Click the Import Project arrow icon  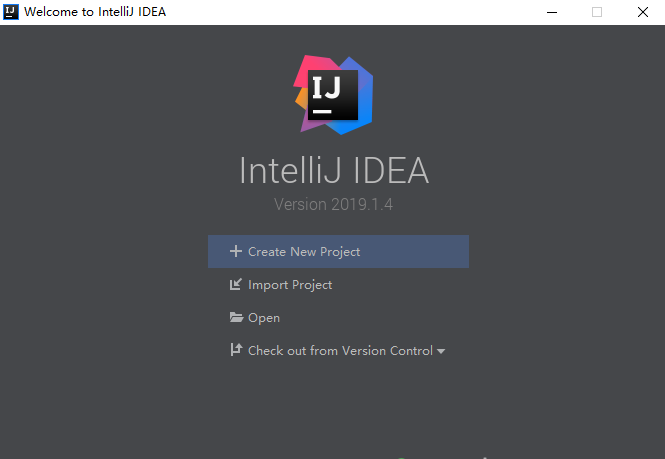pyautogui.click(x=236, y=284)
